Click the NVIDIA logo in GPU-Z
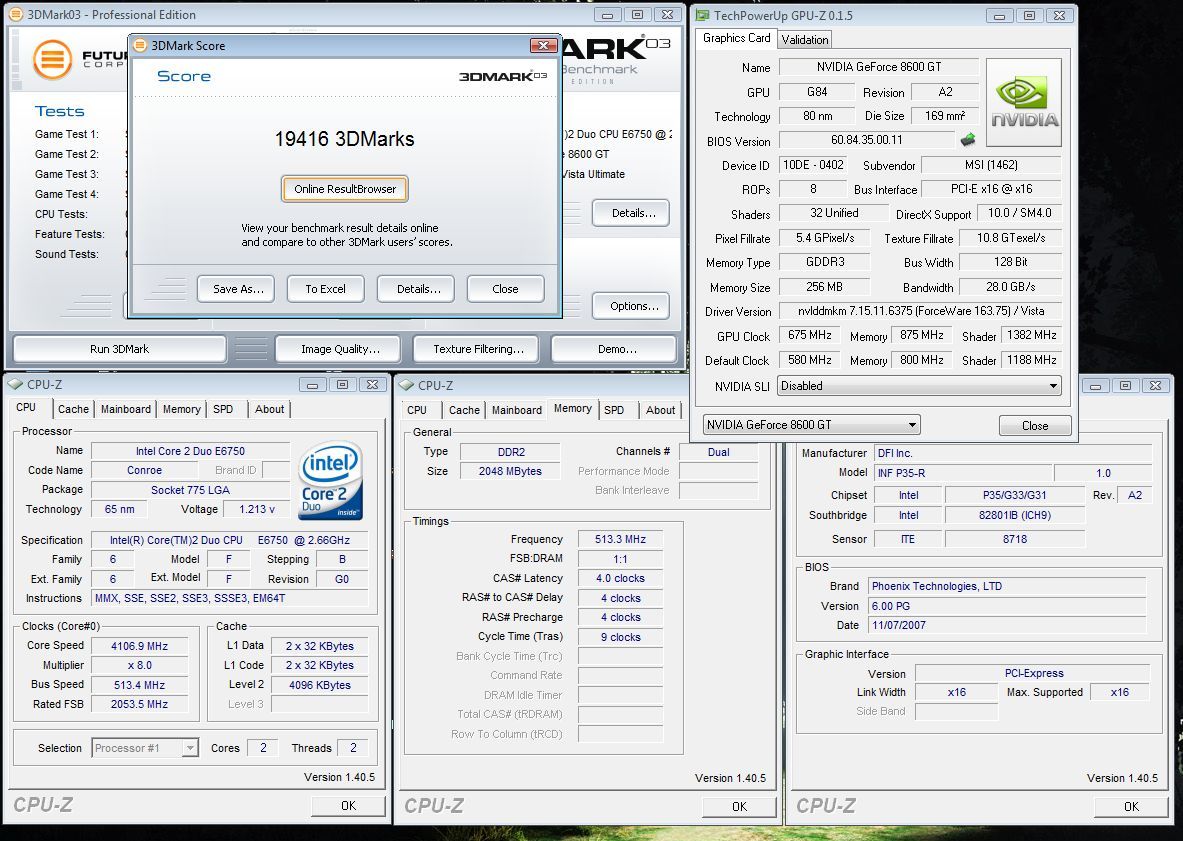The height and width of the screenshot is (841, 1183). pyautogui.click(x=1024, y=103)
